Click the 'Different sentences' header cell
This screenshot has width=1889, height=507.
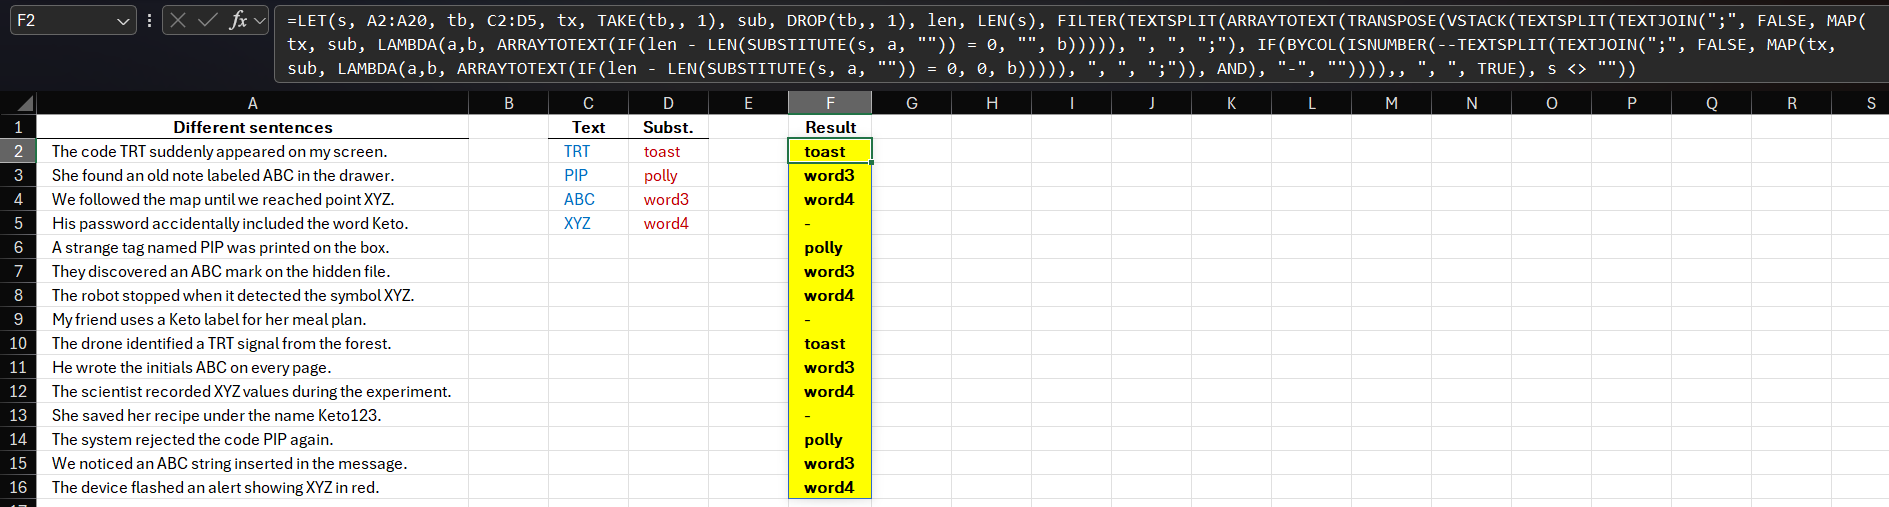point(253,127)
